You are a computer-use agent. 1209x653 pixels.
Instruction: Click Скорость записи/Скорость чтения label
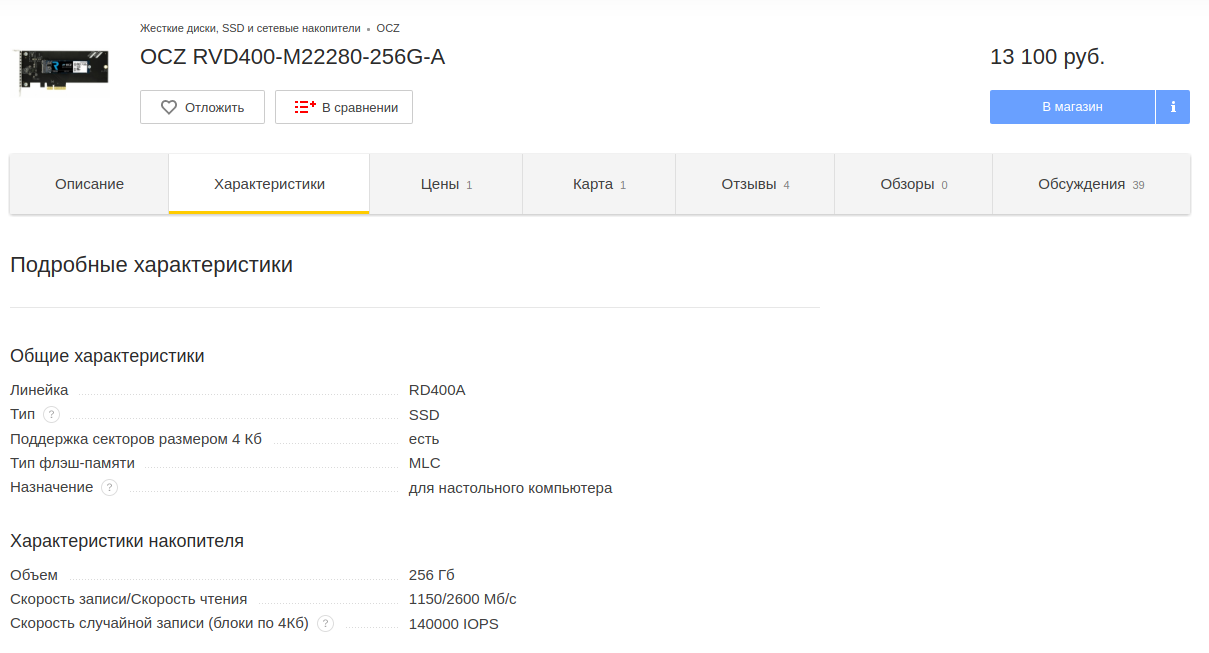coord(128,599)
